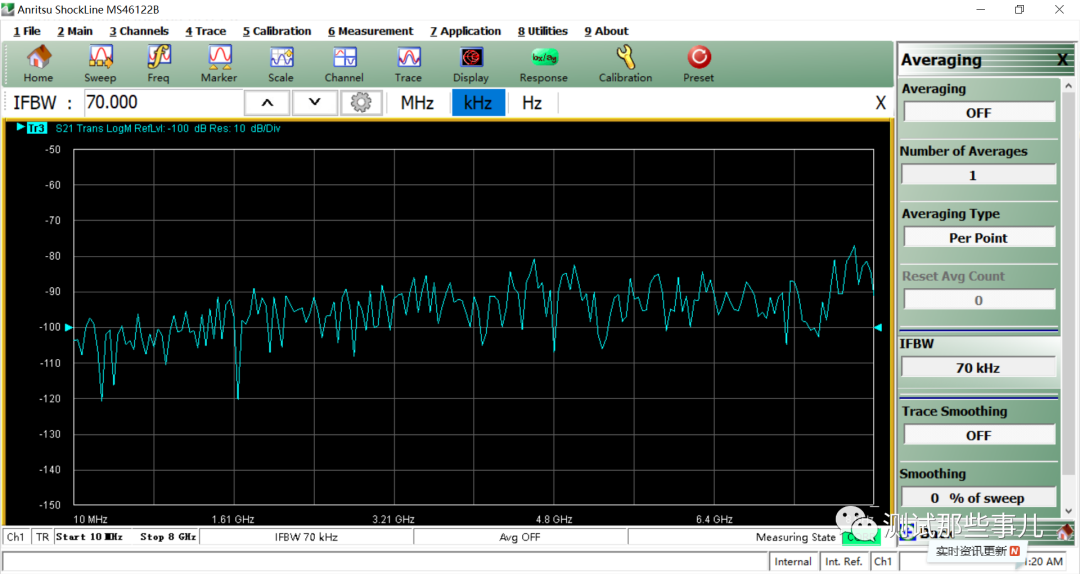Open the Calibration wrench icon
This screenshot has height=574, width=1080.
click(x=625, y=64)
